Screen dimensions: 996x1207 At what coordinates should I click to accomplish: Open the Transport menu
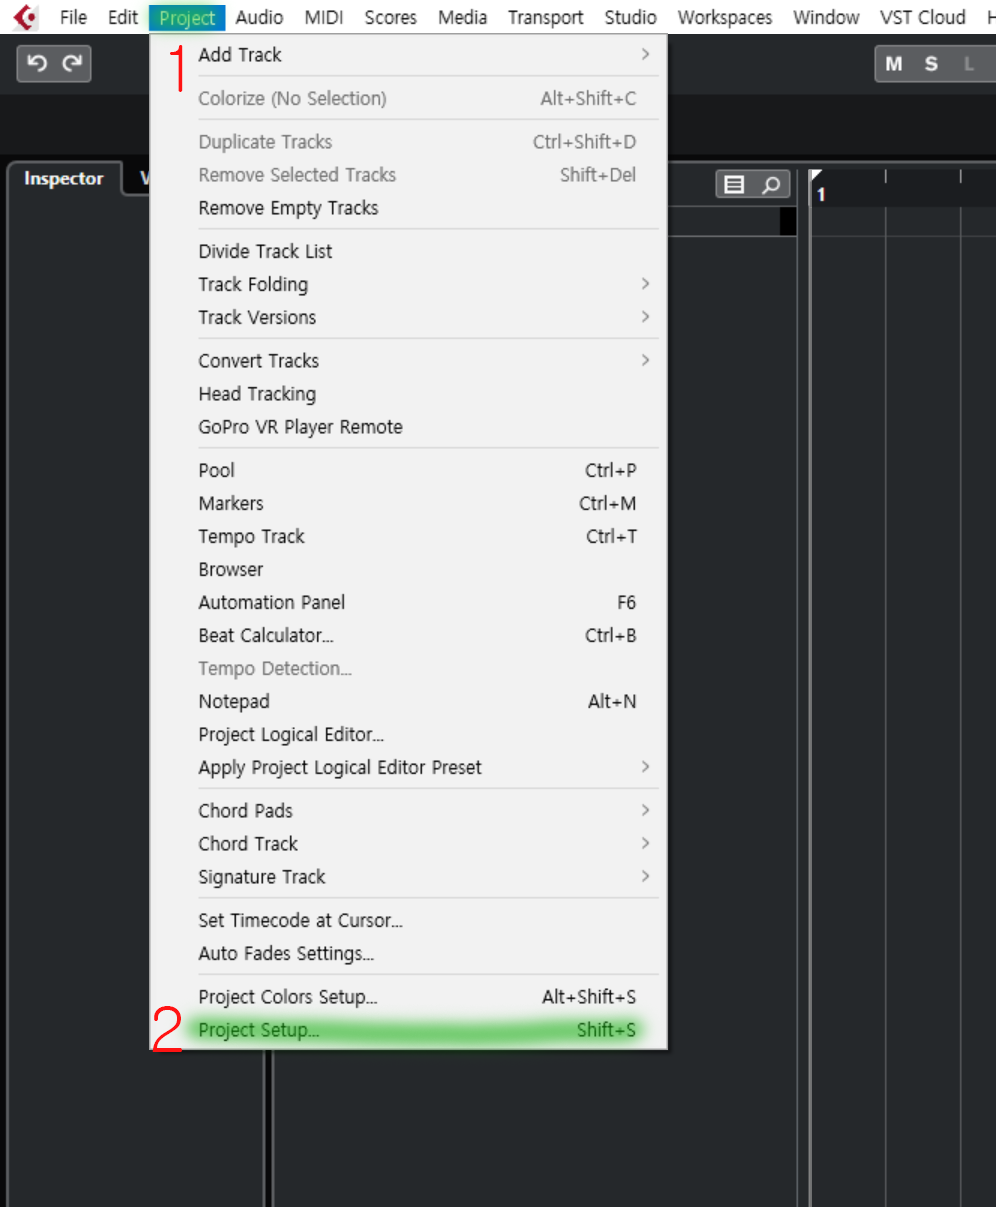click(545, 17)
